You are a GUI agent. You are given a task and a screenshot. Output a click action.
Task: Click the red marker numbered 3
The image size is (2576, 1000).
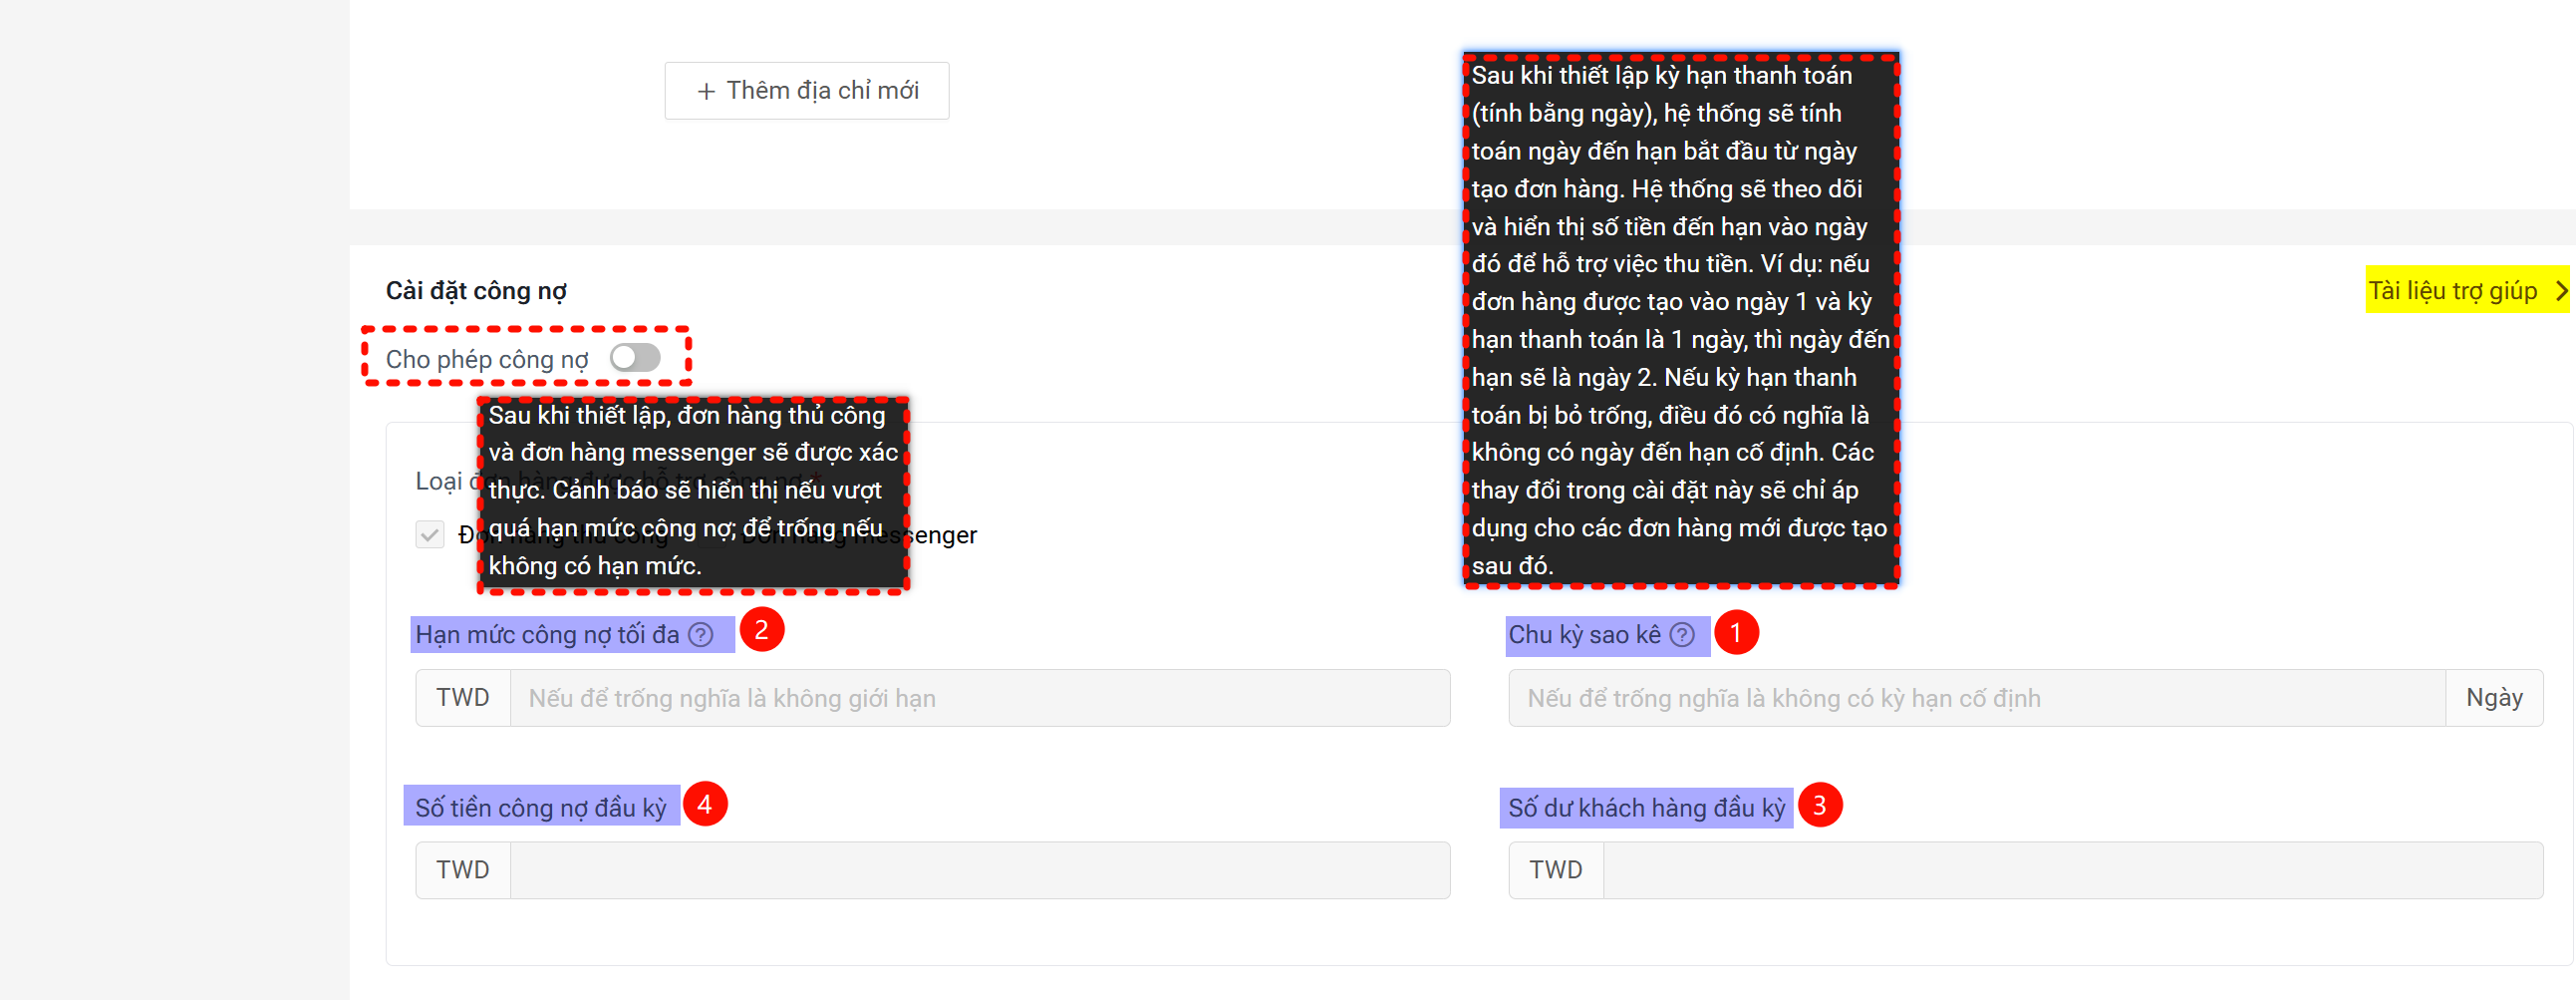tap(1819, 805)
